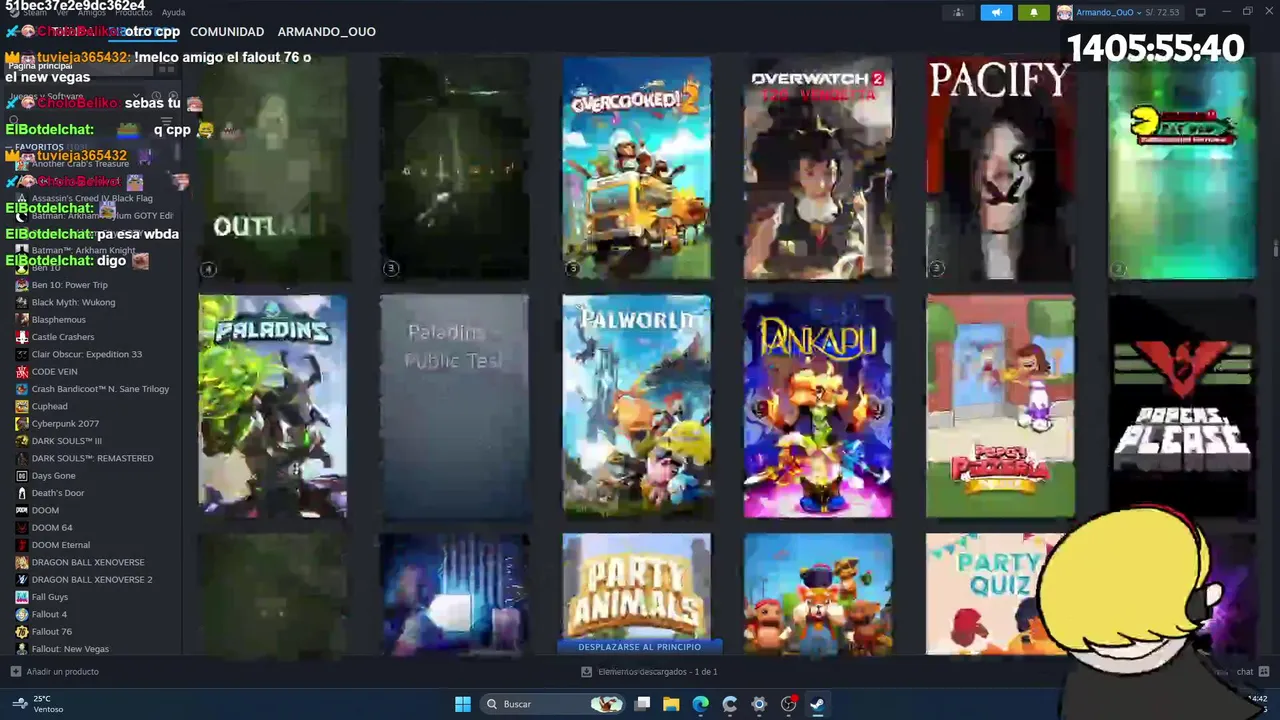Select the Paladins game cover
Viewport: 1280px width, 720px height.
click(273, 406)
